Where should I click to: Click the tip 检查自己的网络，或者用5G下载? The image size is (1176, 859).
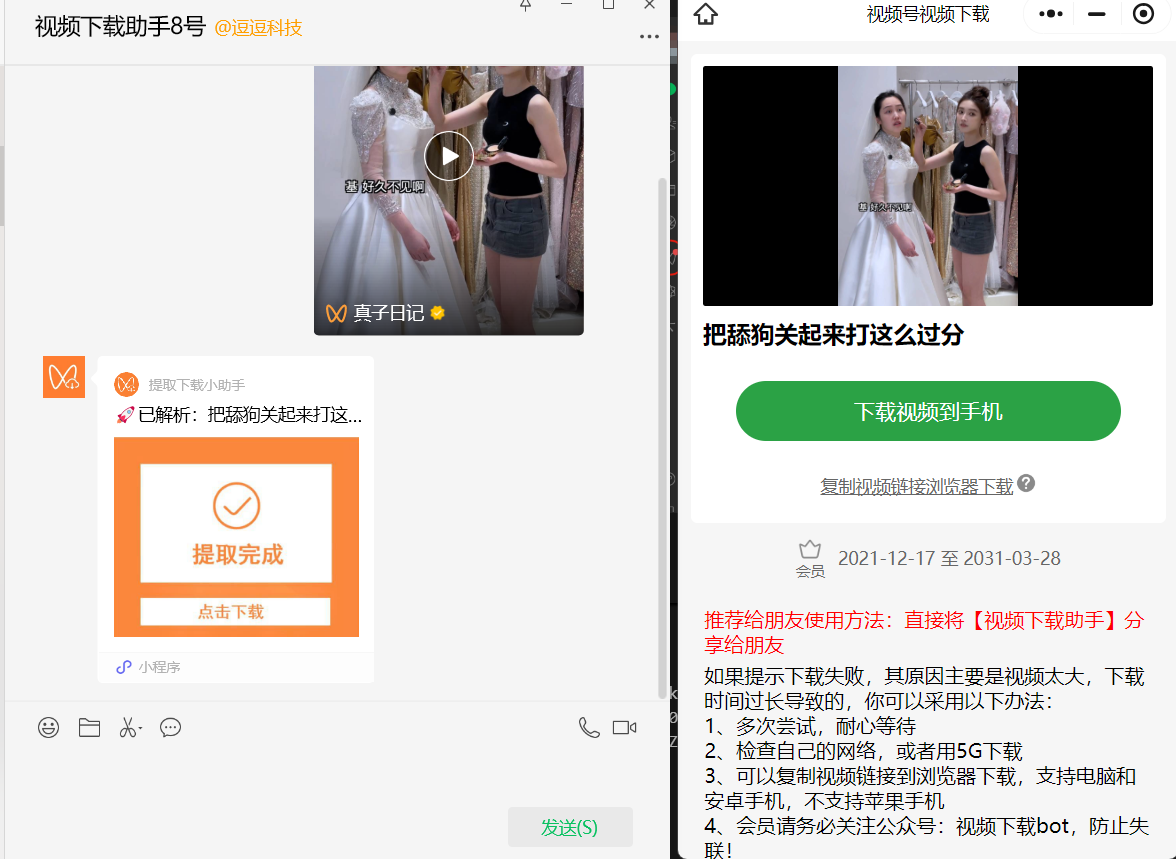coord(863,751)
